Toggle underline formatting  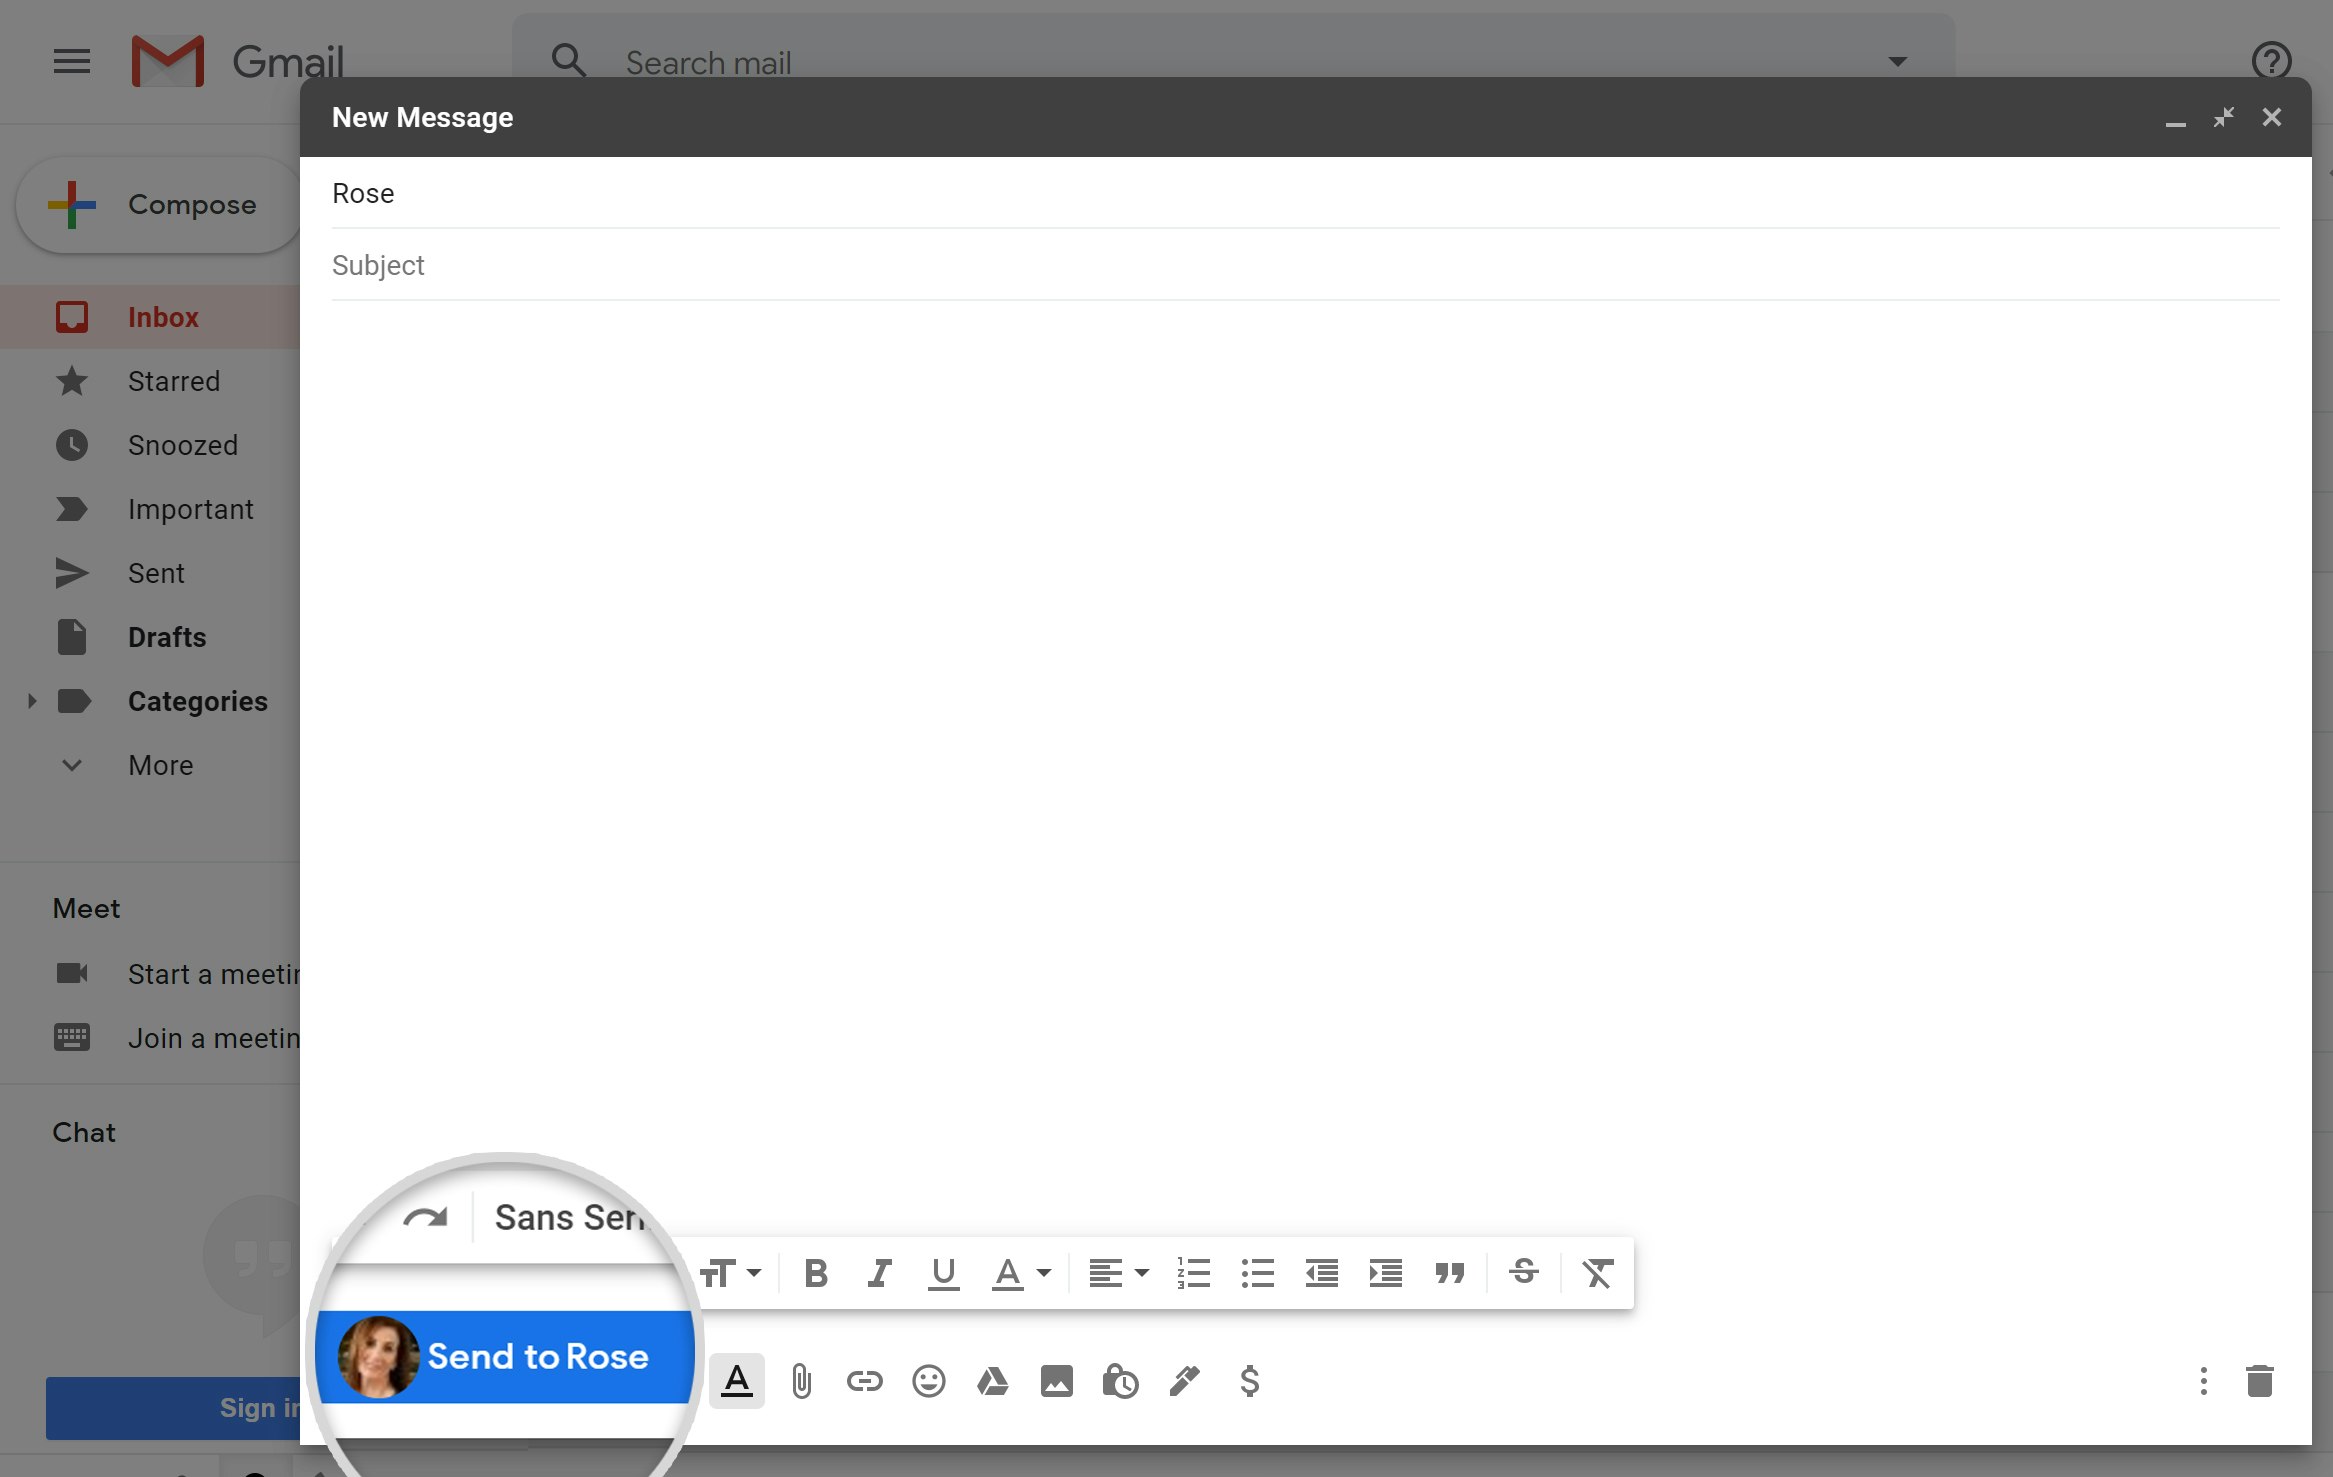942,1273
